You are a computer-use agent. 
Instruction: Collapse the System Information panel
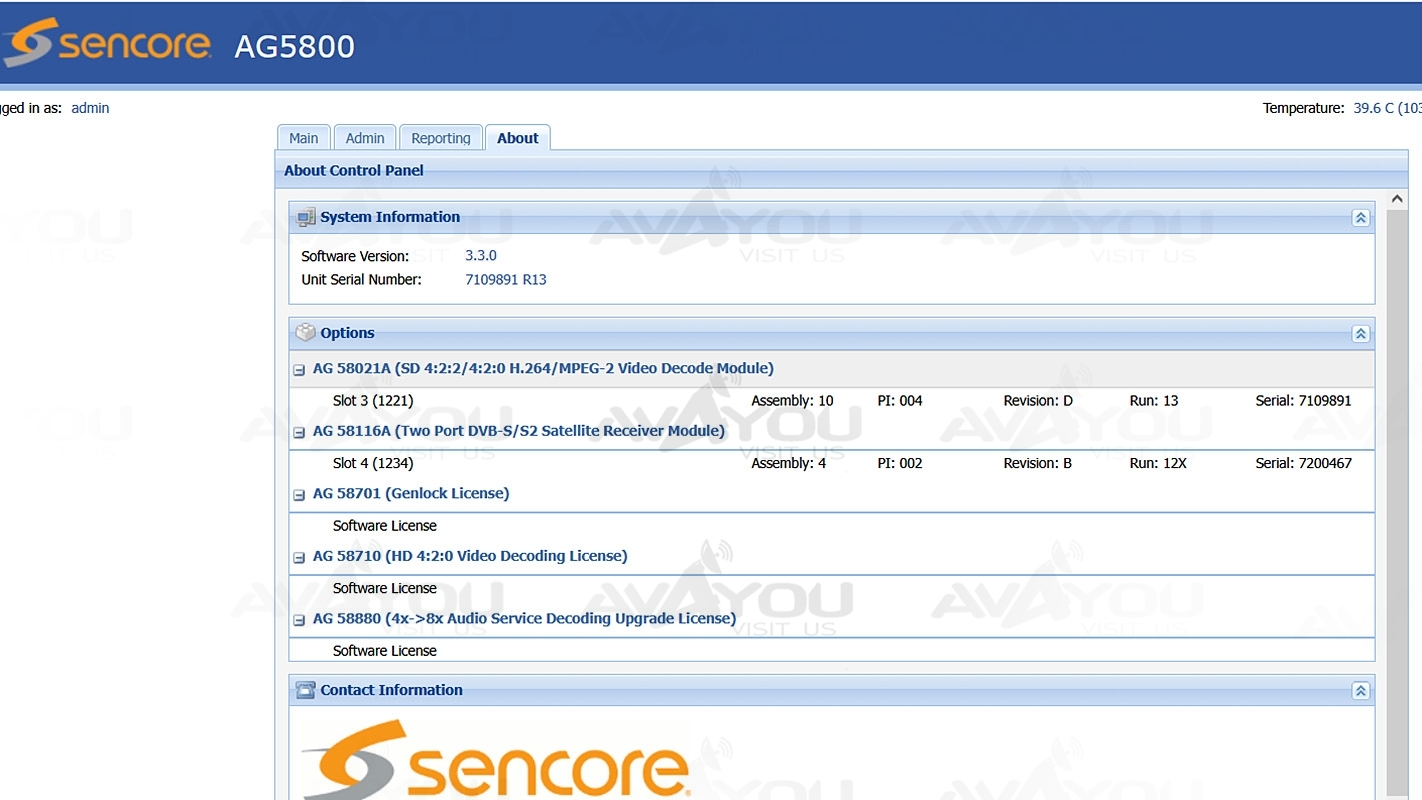[1360, 218]
